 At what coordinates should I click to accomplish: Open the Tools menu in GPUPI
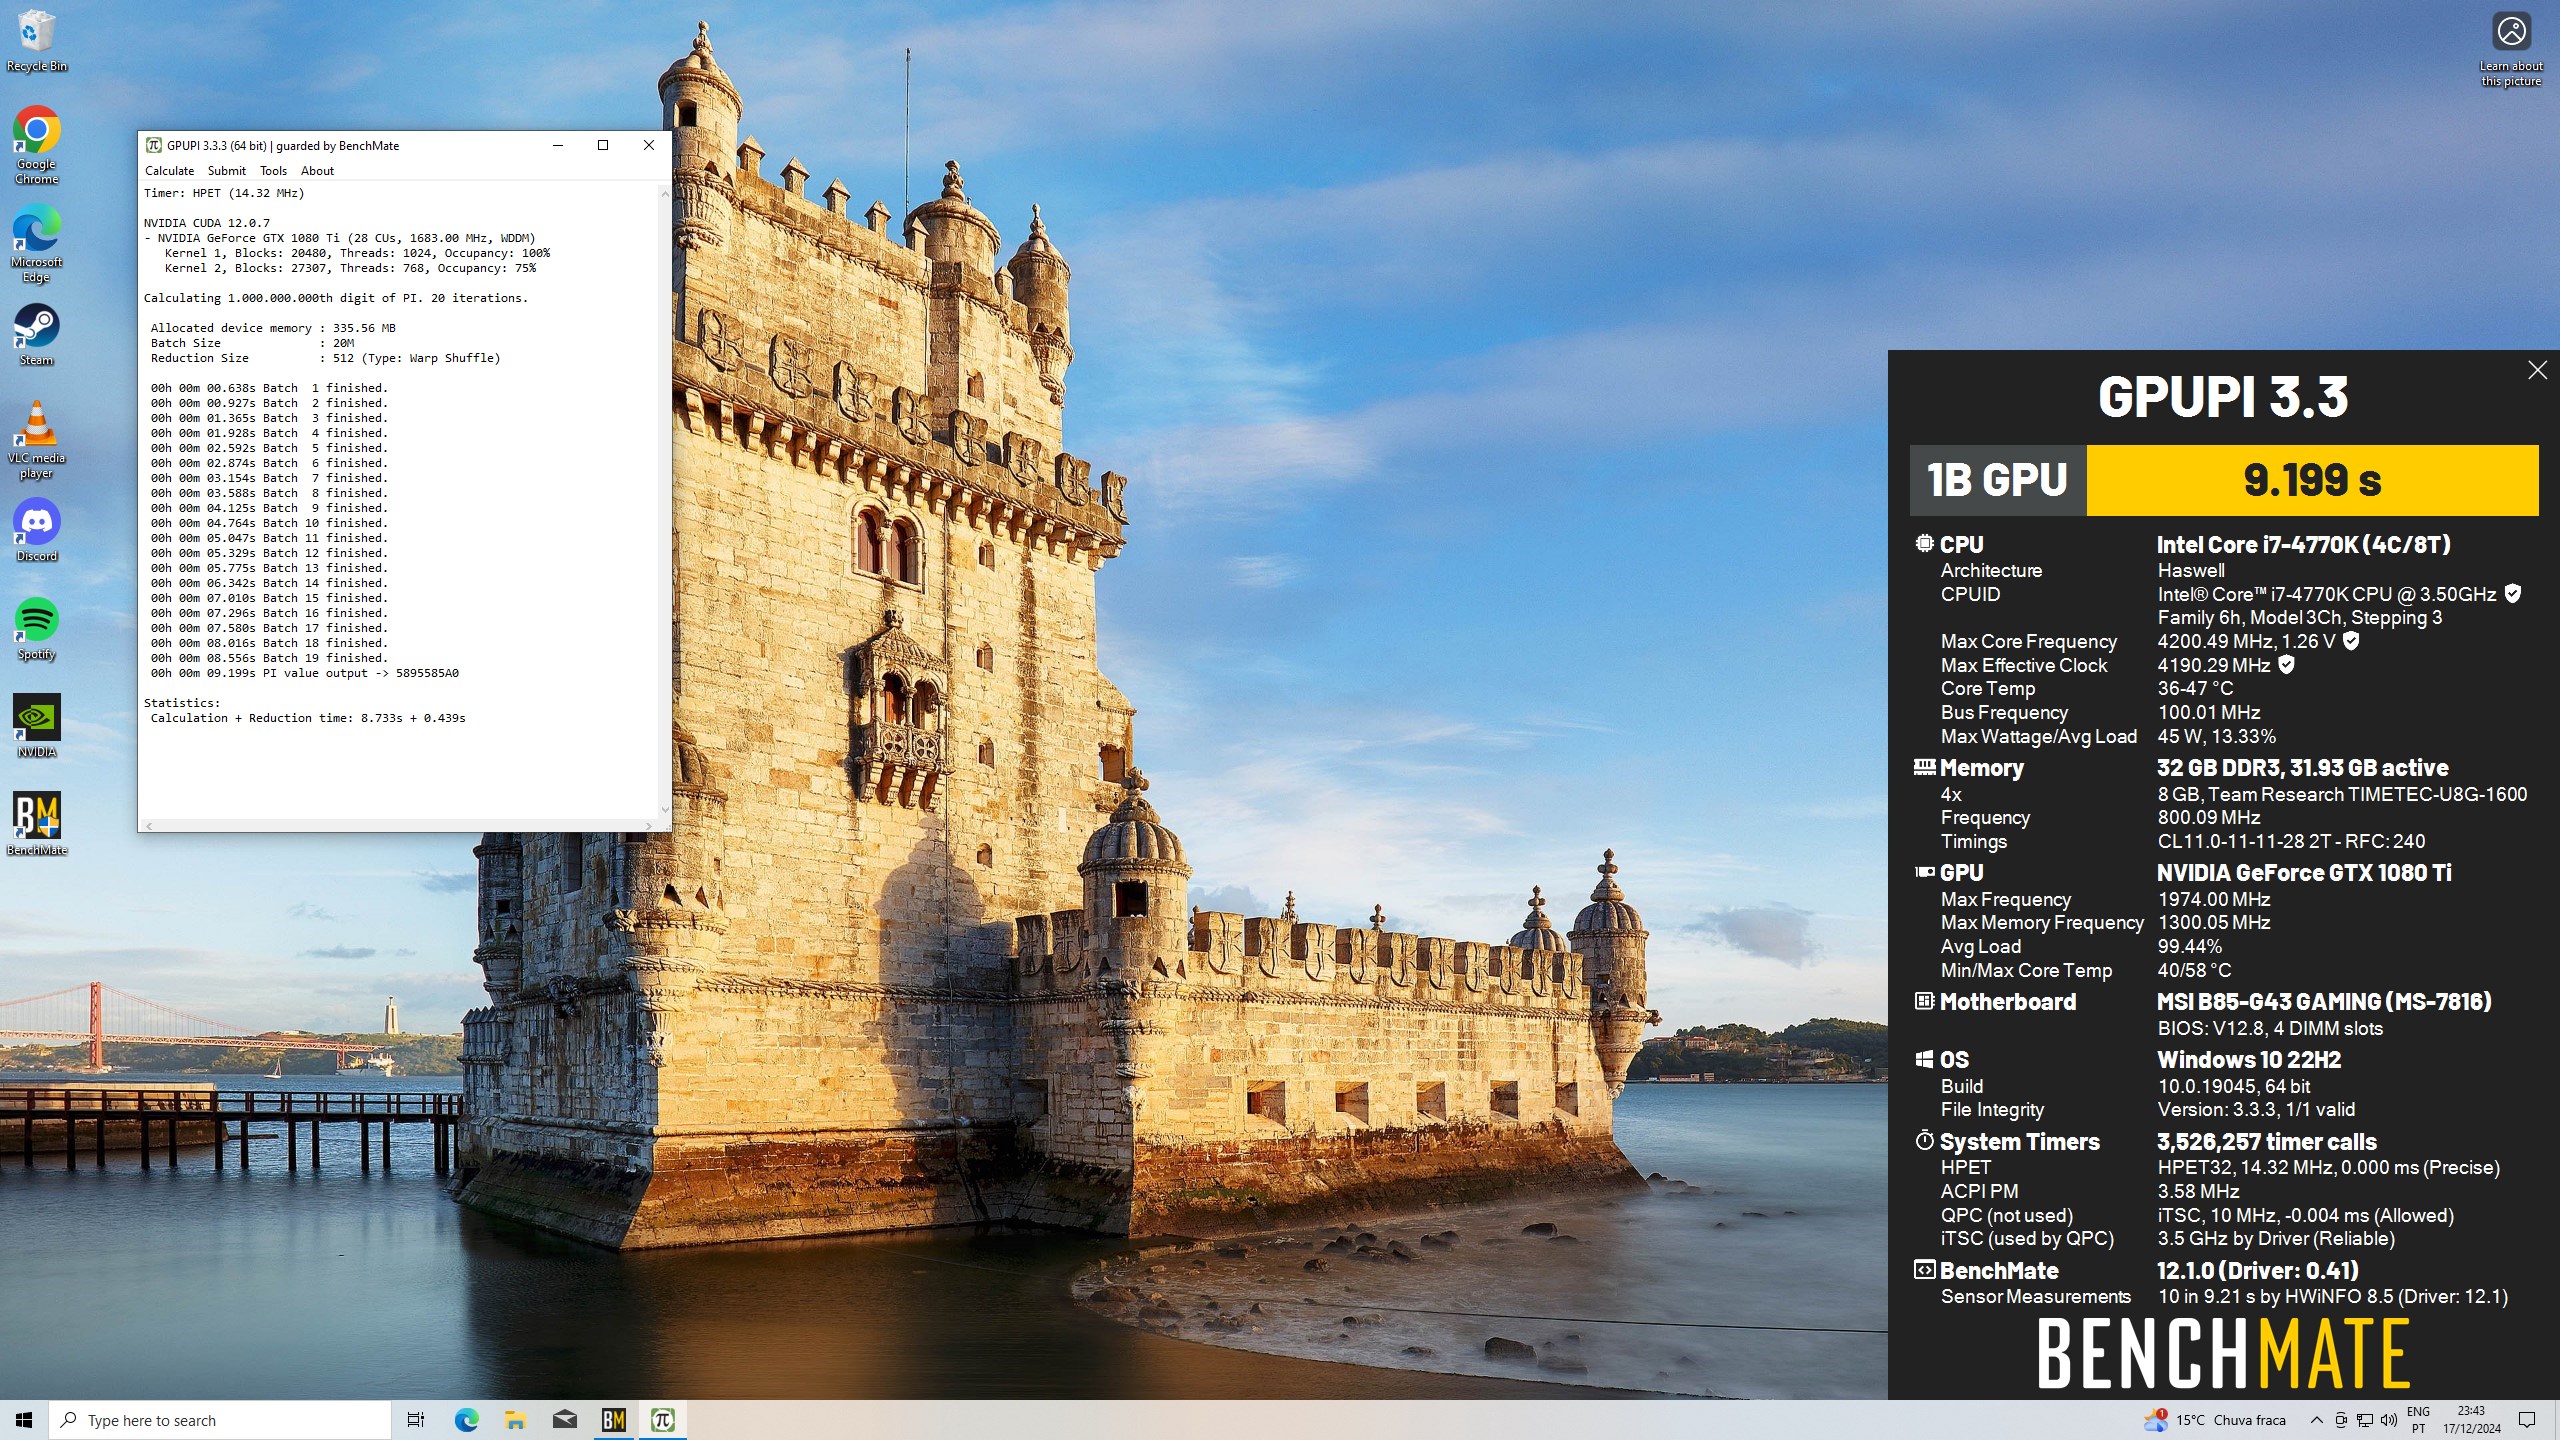273,171
